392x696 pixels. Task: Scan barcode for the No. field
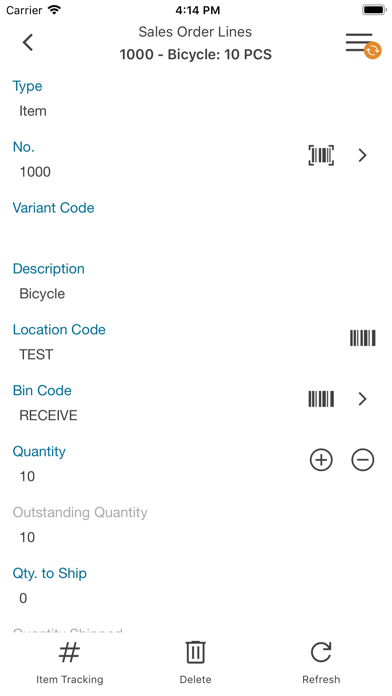pyautogui.click(x=321, y=155)
